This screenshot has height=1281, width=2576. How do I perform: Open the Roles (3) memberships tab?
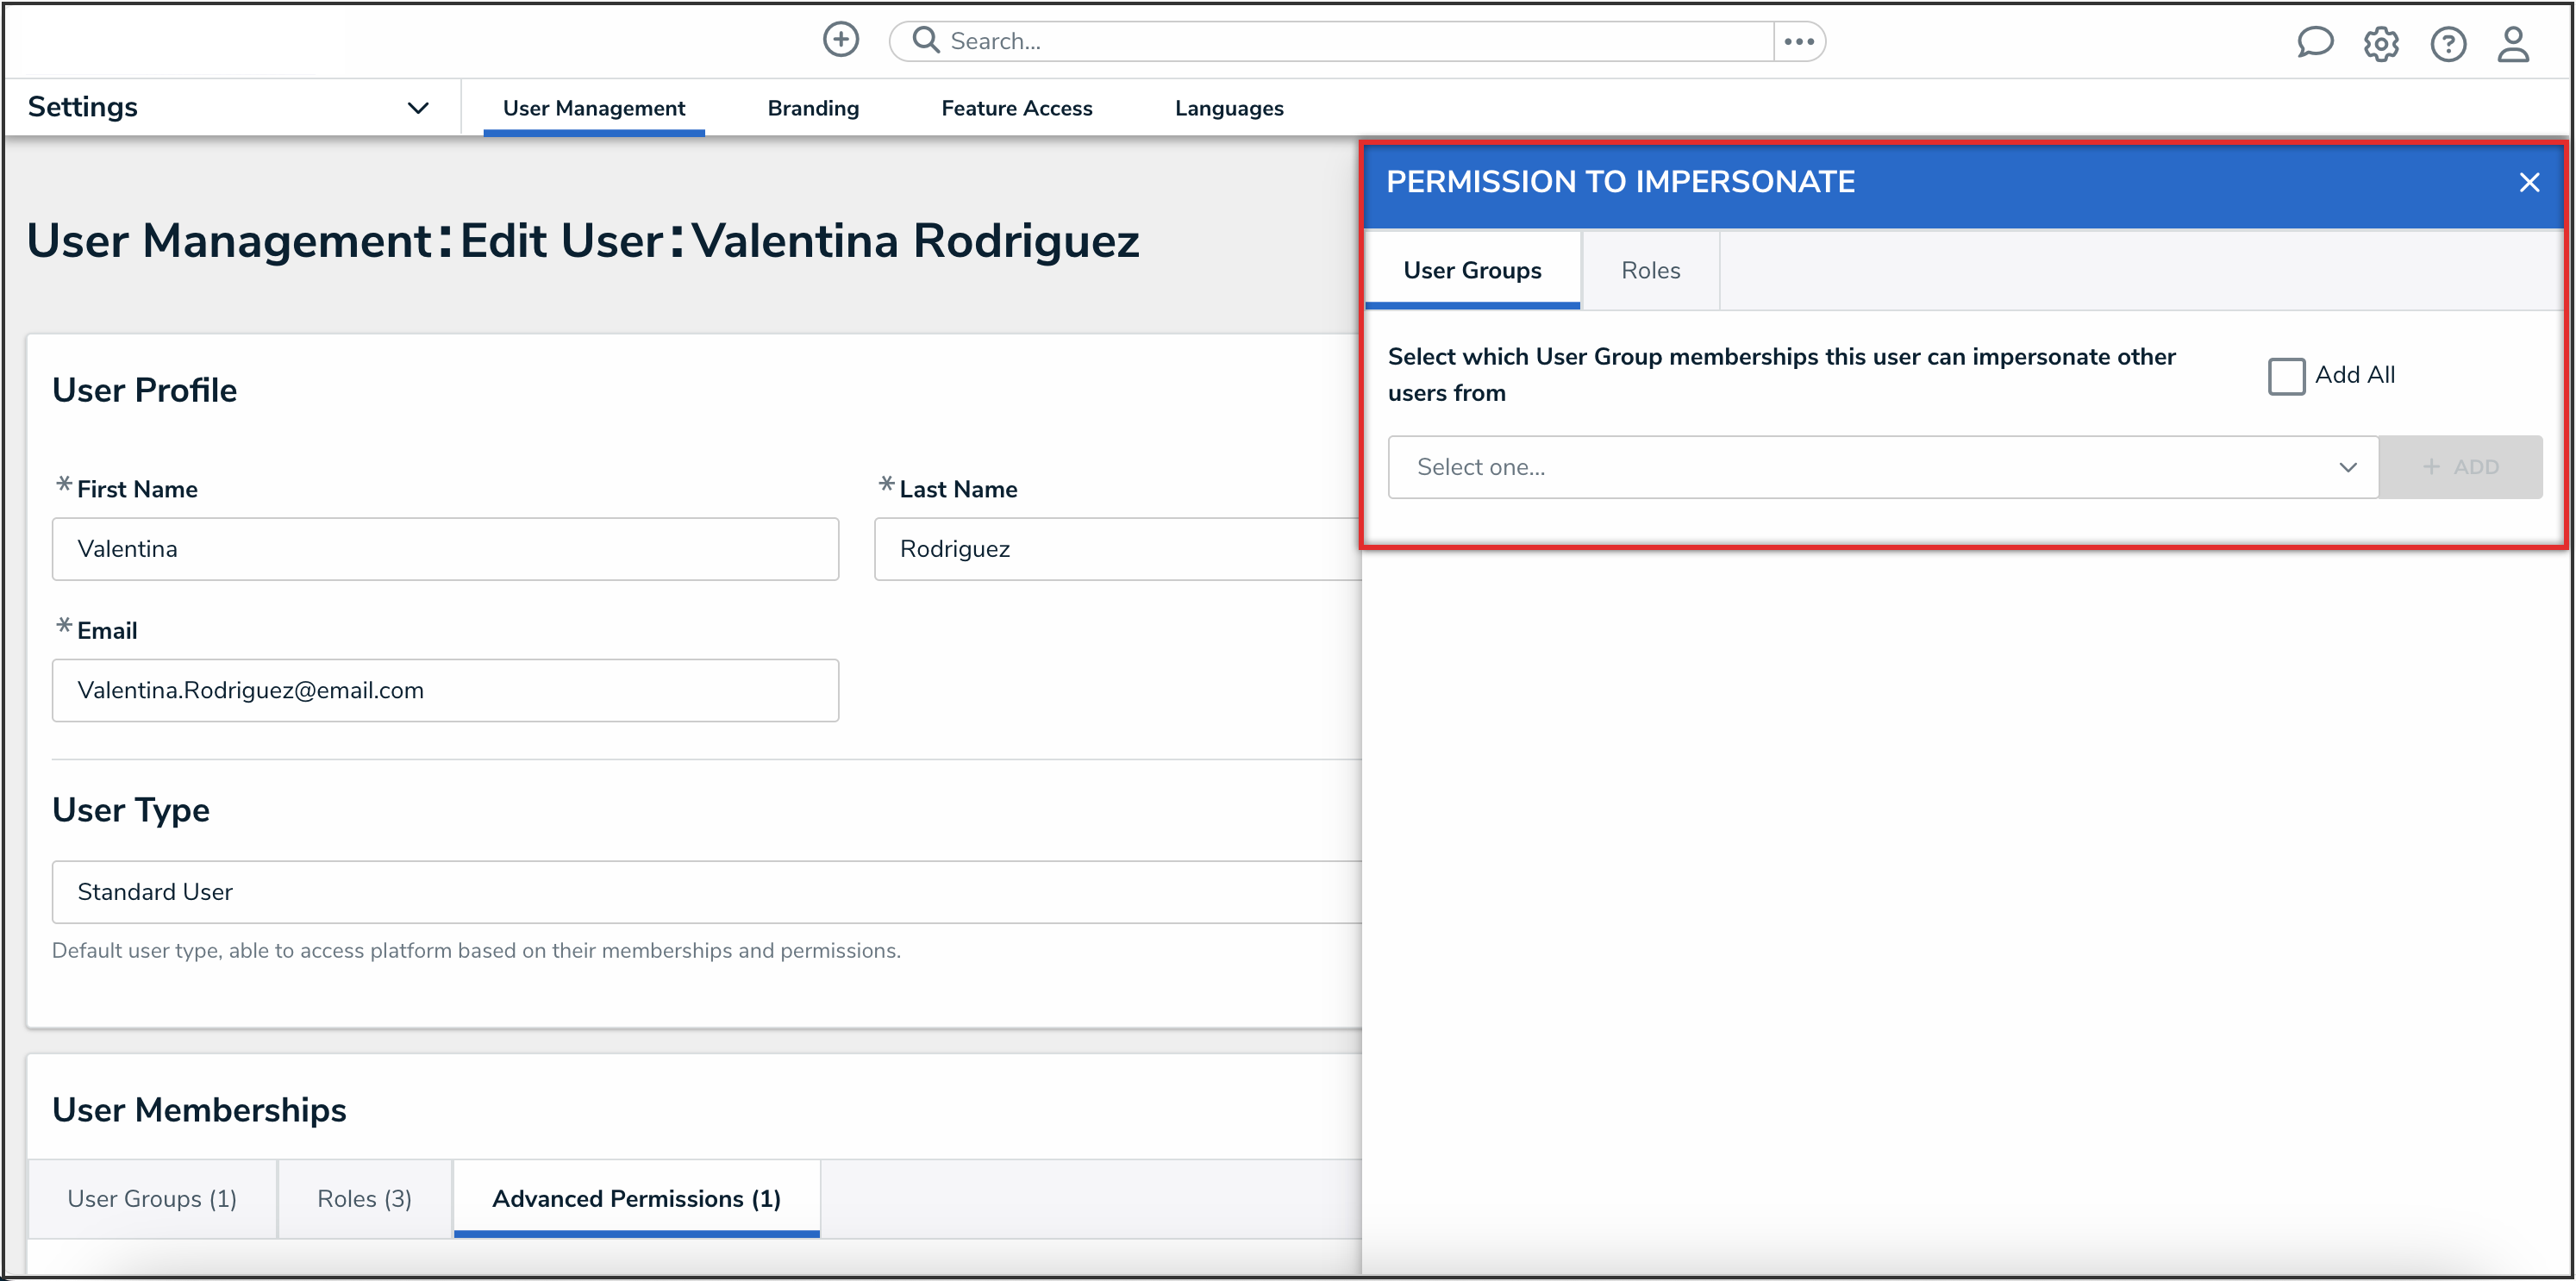[364, 1198]
